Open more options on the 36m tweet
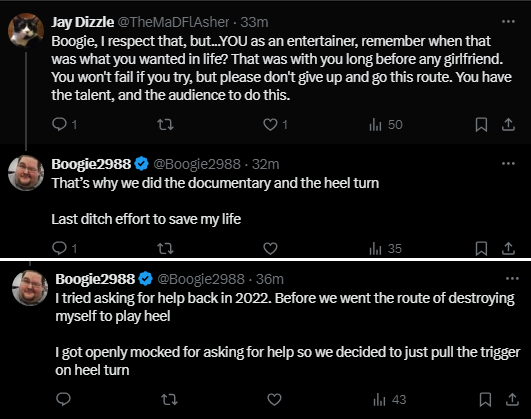 [x=512, y=279]
